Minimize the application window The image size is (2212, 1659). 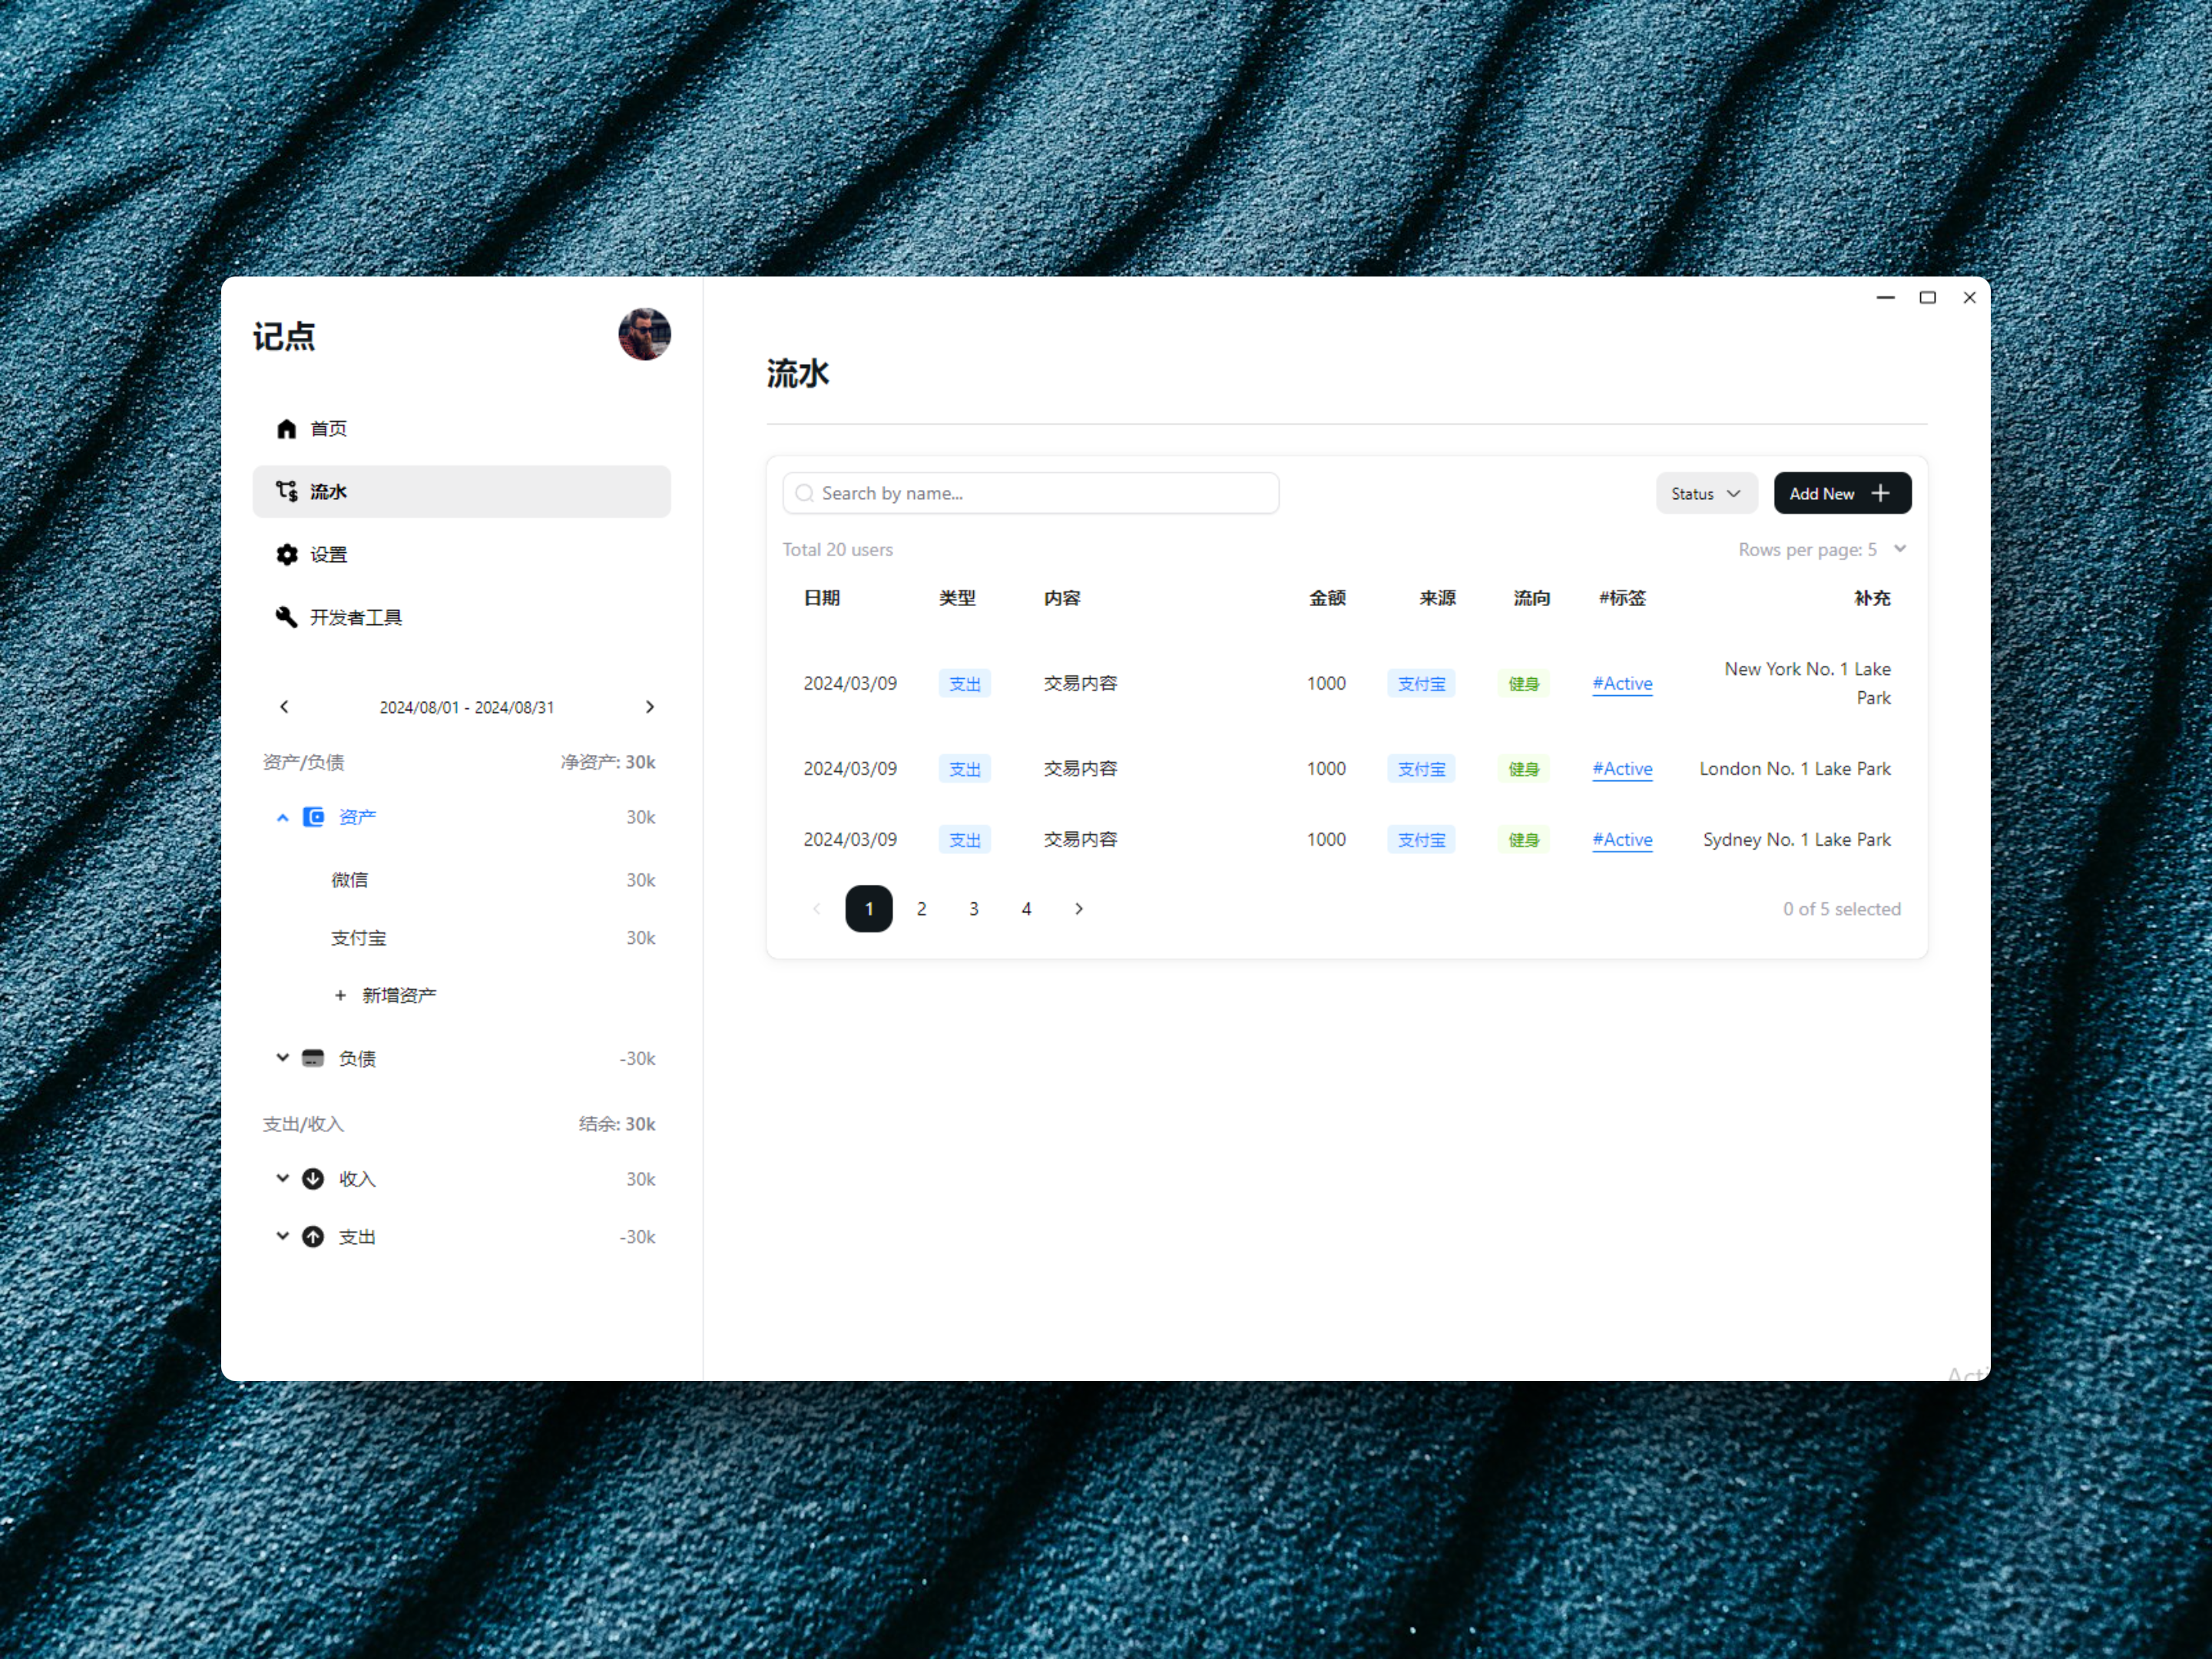(1886, 297)
